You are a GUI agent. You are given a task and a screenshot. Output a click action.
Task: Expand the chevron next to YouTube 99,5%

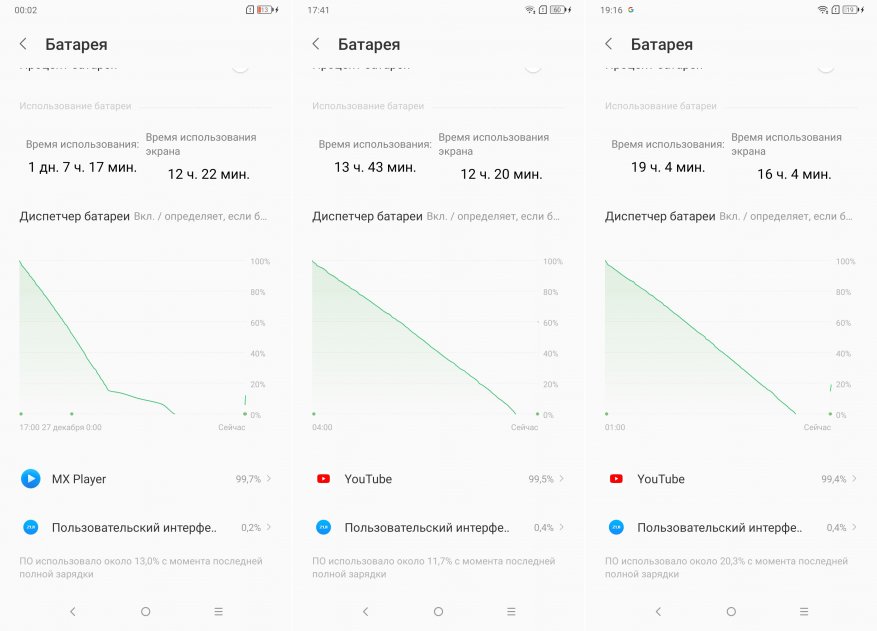pyautogui.click(x=562, y=479)
